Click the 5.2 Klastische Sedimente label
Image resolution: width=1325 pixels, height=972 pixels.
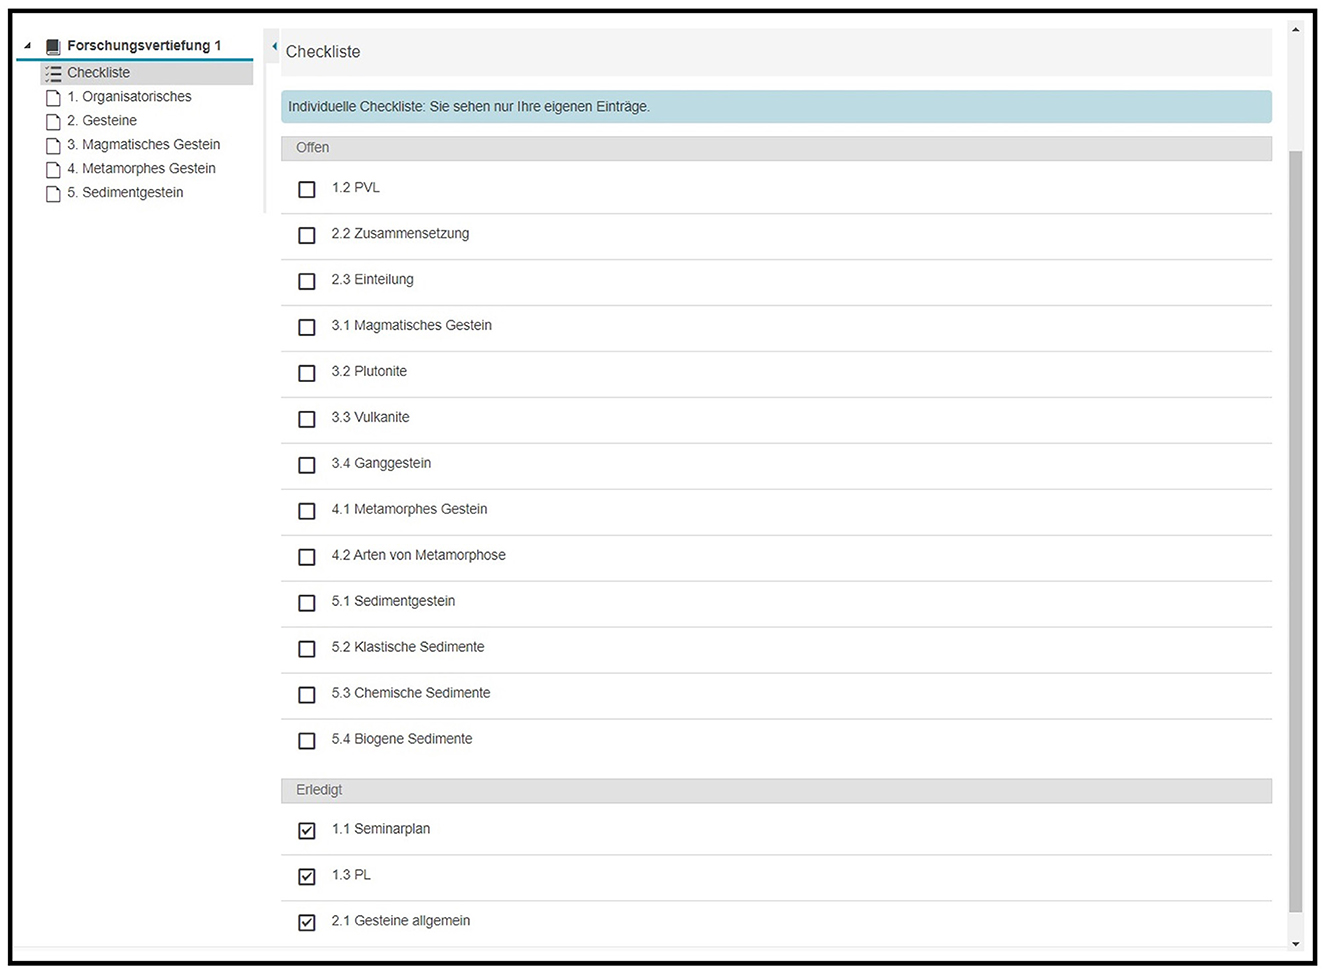pos(408,648)
